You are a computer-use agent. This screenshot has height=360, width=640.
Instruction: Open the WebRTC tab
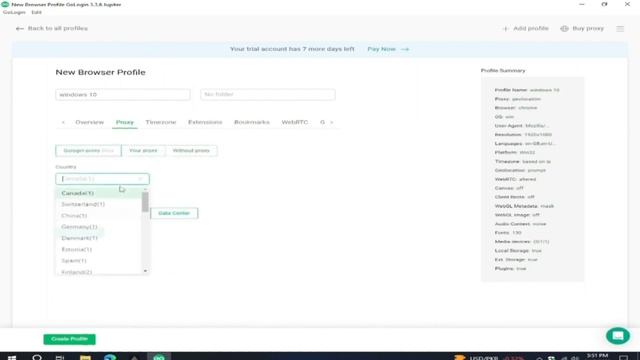(295, 122)
